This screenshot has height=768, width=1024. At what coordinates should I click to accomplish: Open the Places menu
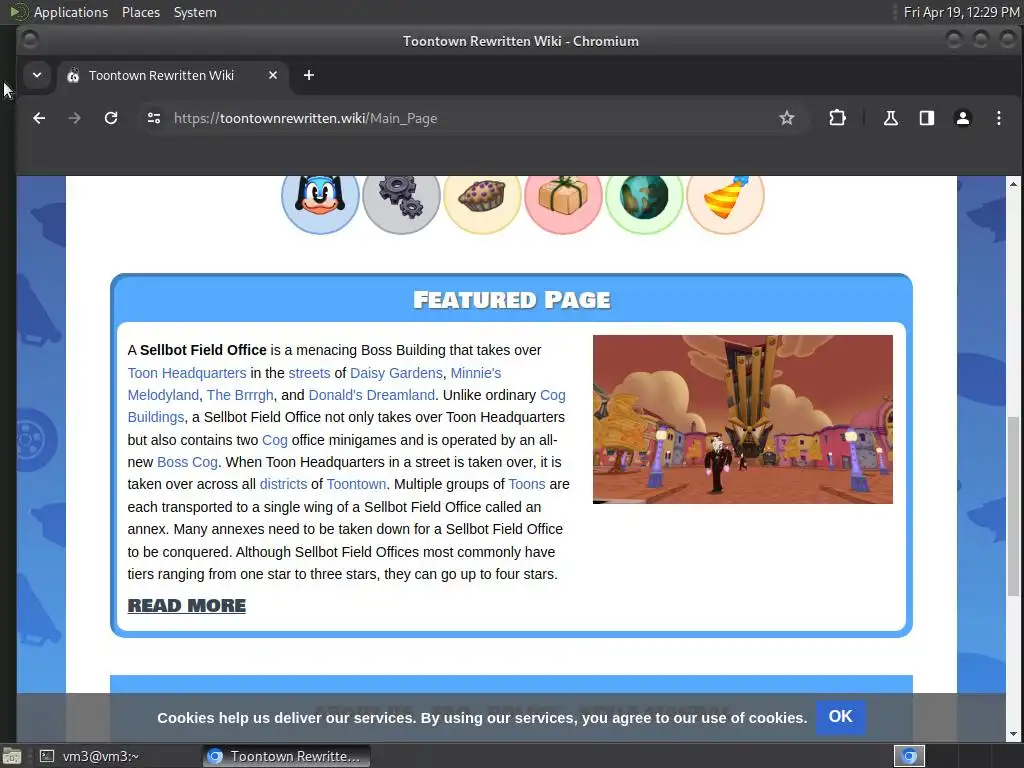point(141,12)
